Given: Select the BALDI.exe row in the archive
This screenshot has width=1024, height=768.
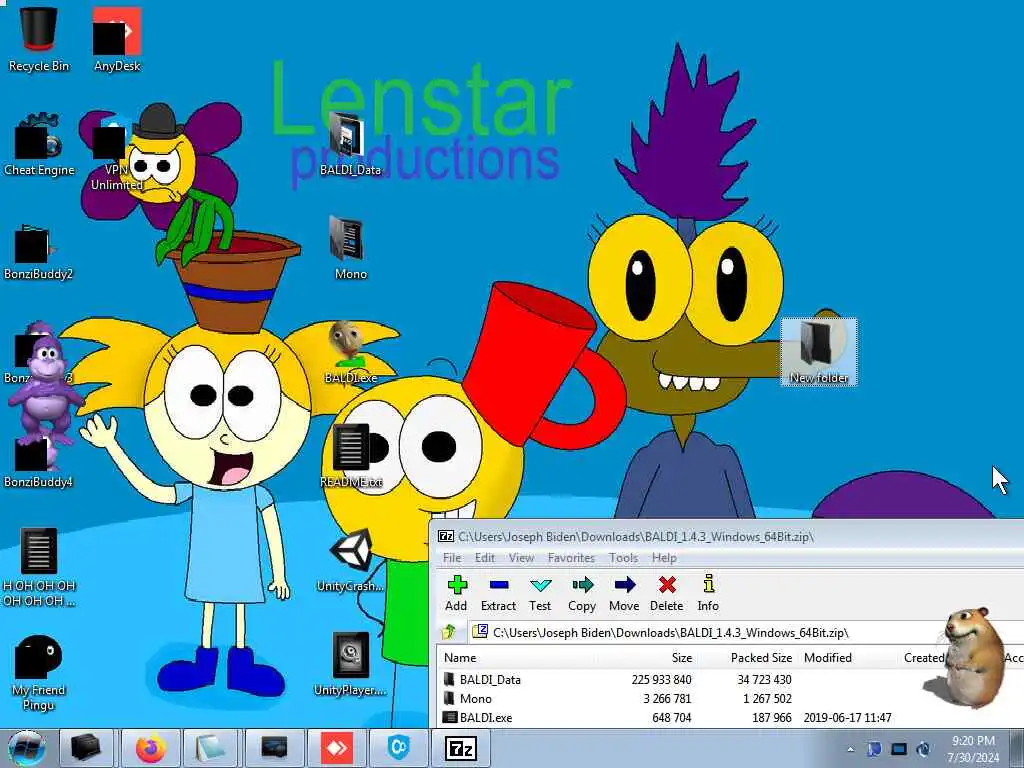Looking at the screenshot, I should 731,718.
